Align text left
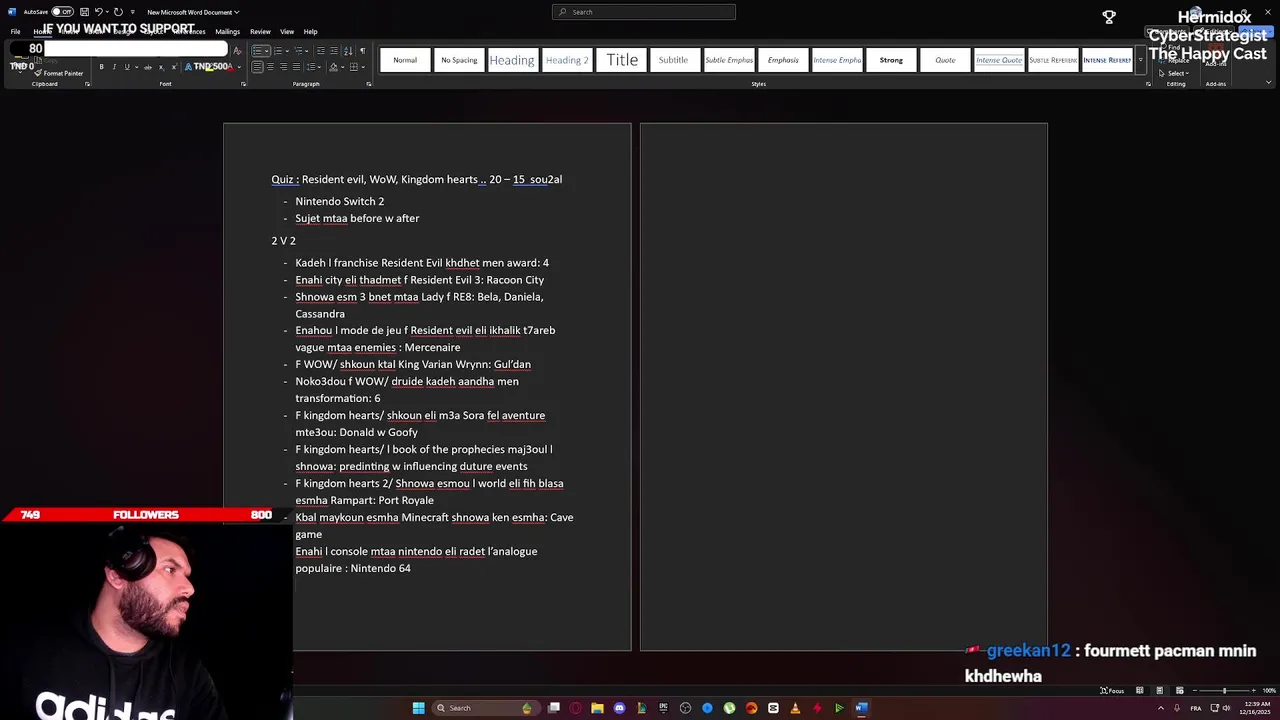Image resolution: width=1280 pixels, height=720 pixels. click(257, 67)
